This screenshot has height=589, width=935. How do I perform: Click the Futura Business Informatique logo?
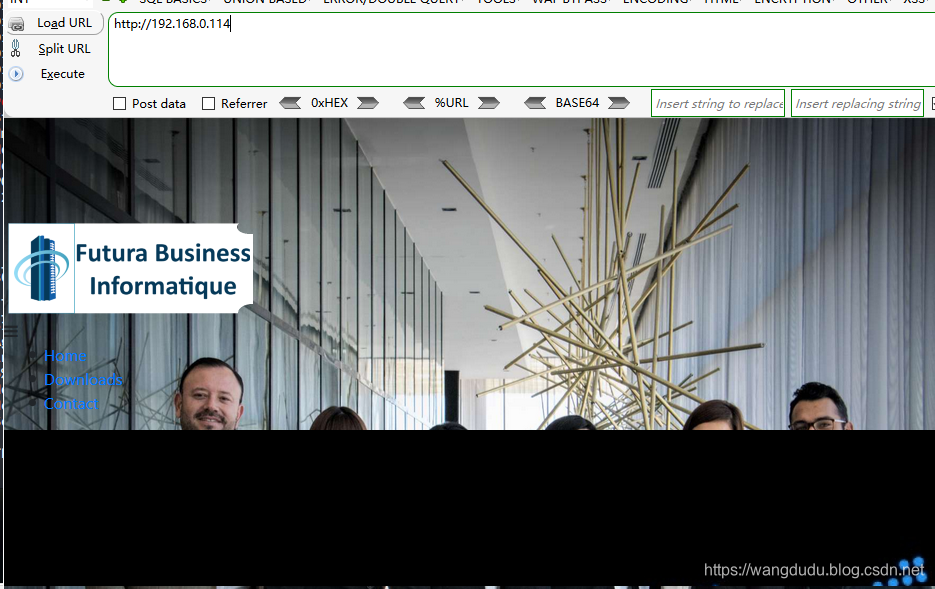tap(131, 268)
